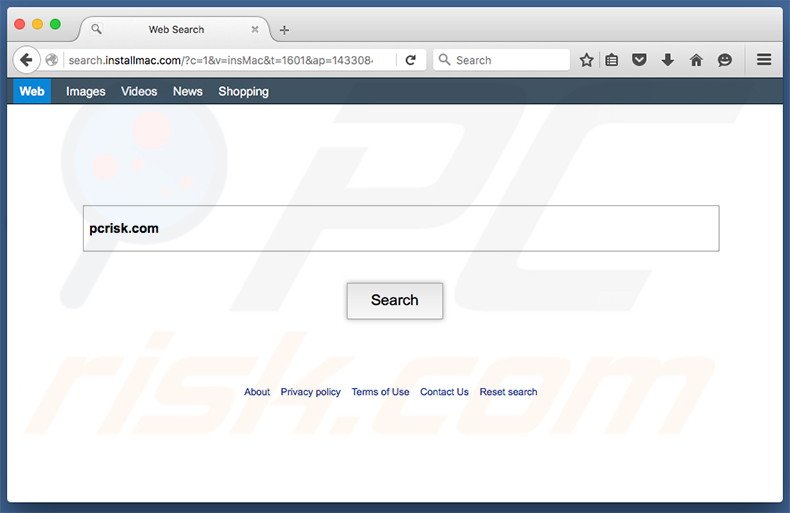The image size is (790, 513).
Task: Click the magnifier icon in browser search box
Action: pos(444,59)
